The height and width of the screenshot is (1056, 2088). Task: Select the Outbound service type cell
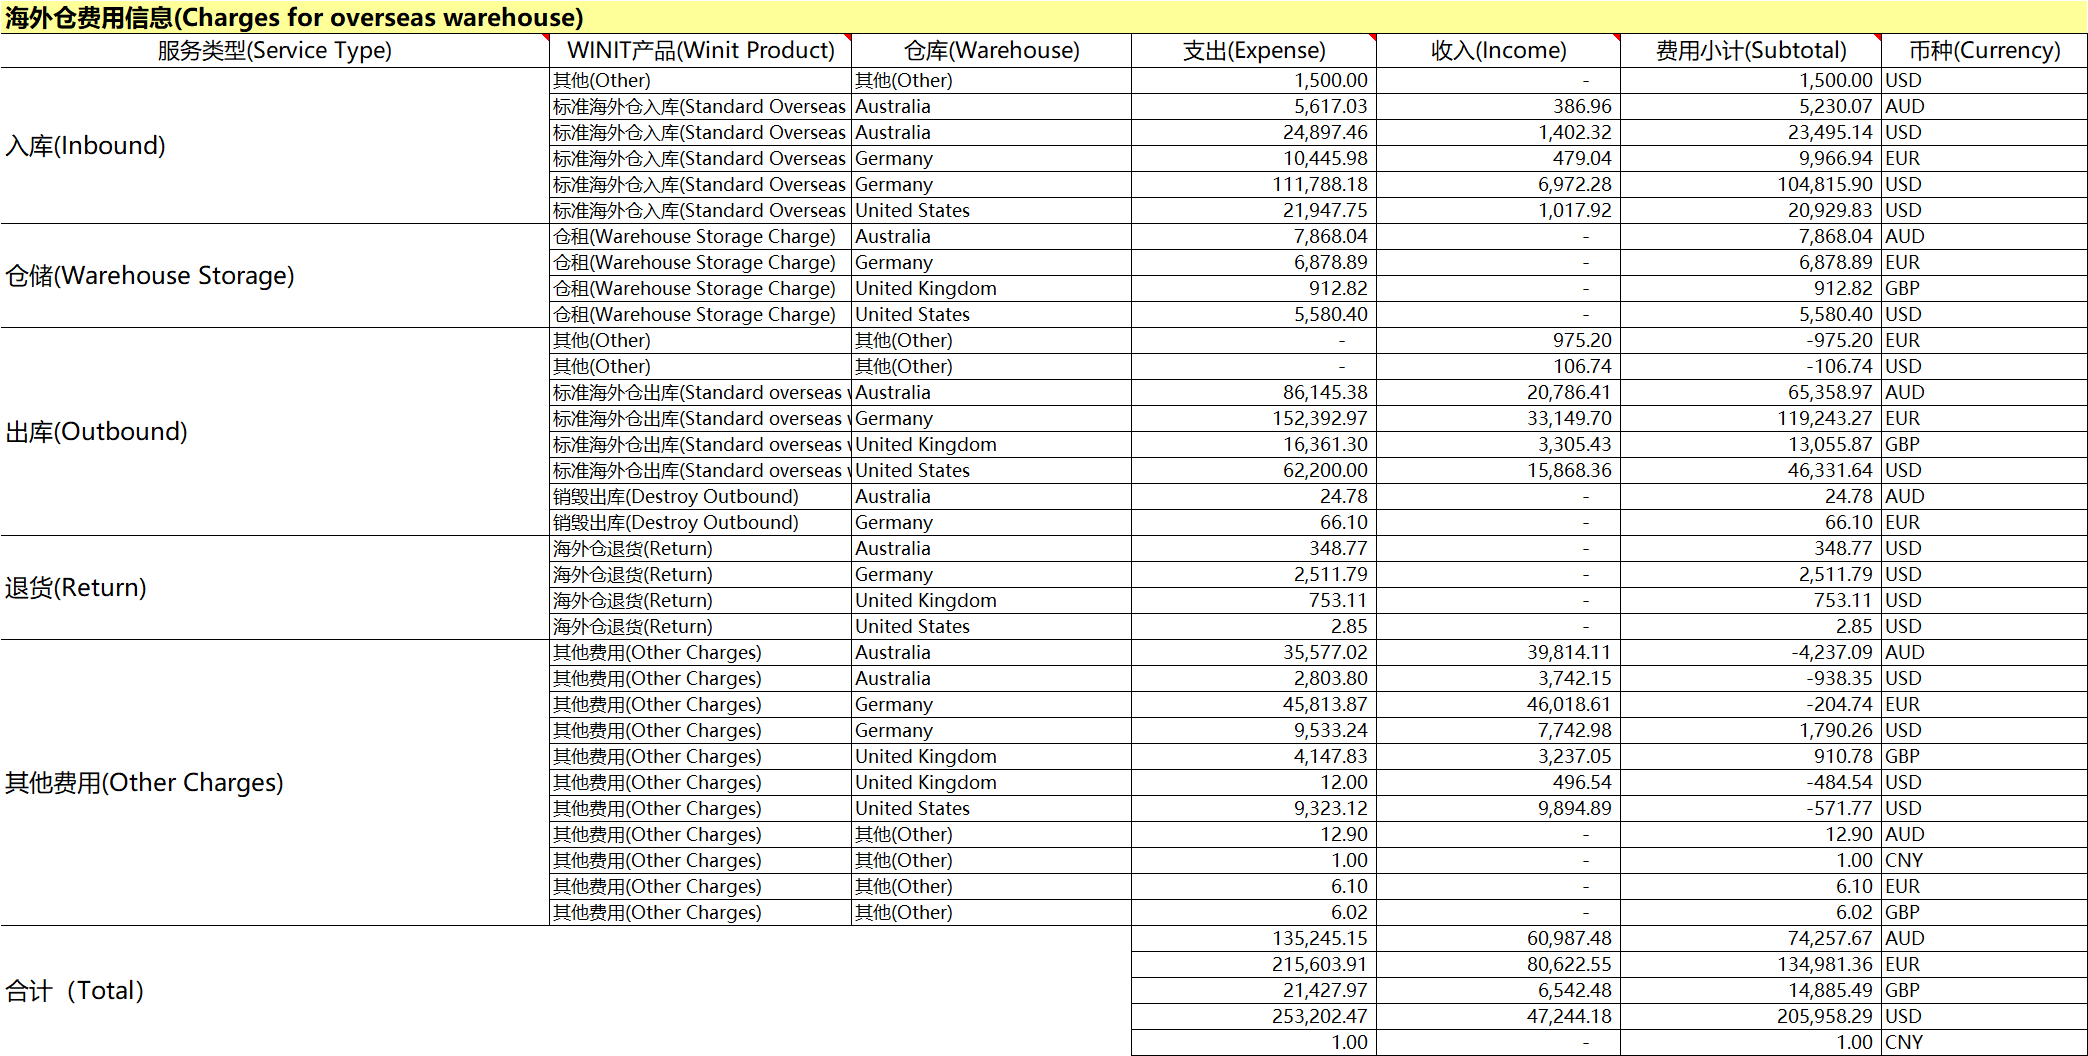pyautogui.click(x=275, y=431)
